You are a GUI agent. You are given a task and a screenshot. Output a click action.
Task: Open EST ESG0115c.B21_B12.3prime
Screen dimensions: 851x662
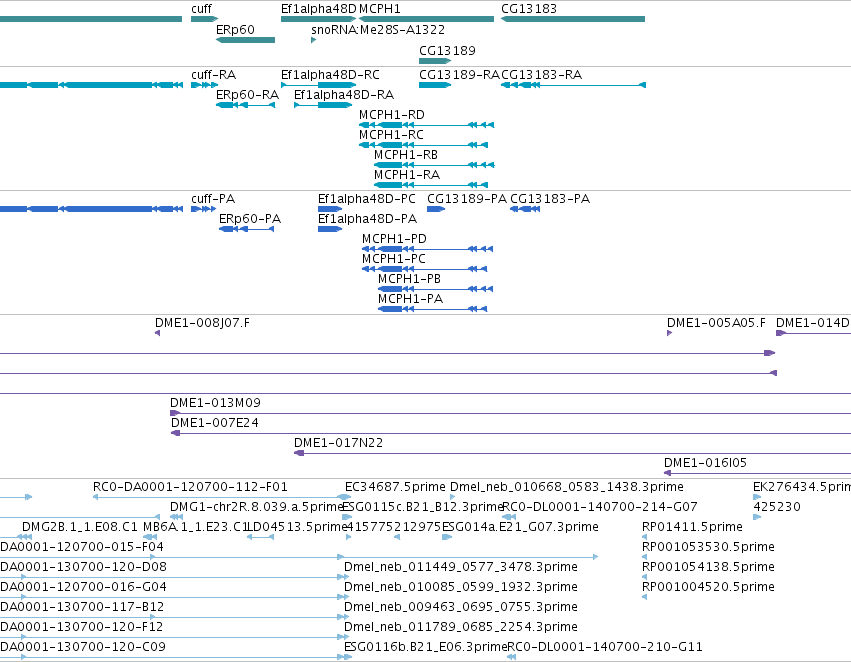pyautogui.click(x=423, y=507)
